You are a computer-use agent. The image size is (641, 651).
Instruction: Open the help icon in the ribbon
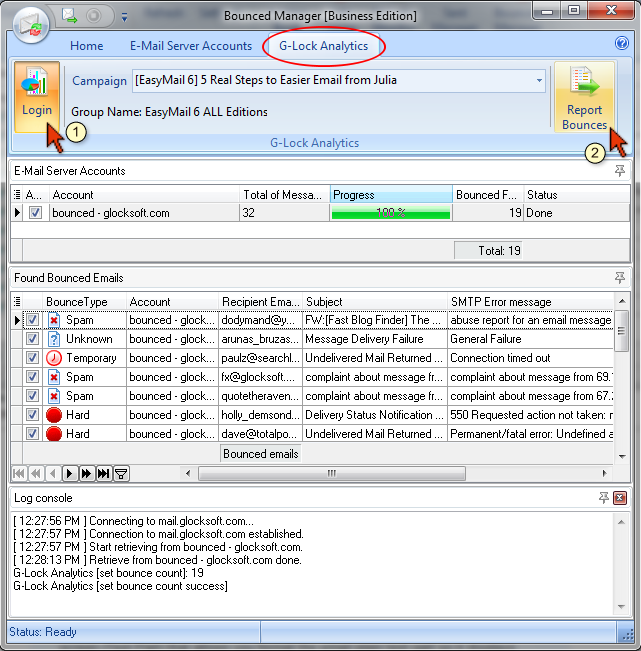point(621,43)
